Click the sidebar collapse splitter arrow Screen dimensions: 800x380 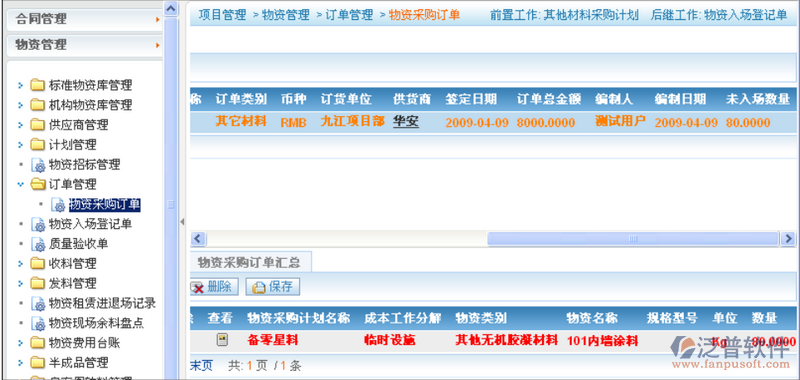tap(182, 222)
